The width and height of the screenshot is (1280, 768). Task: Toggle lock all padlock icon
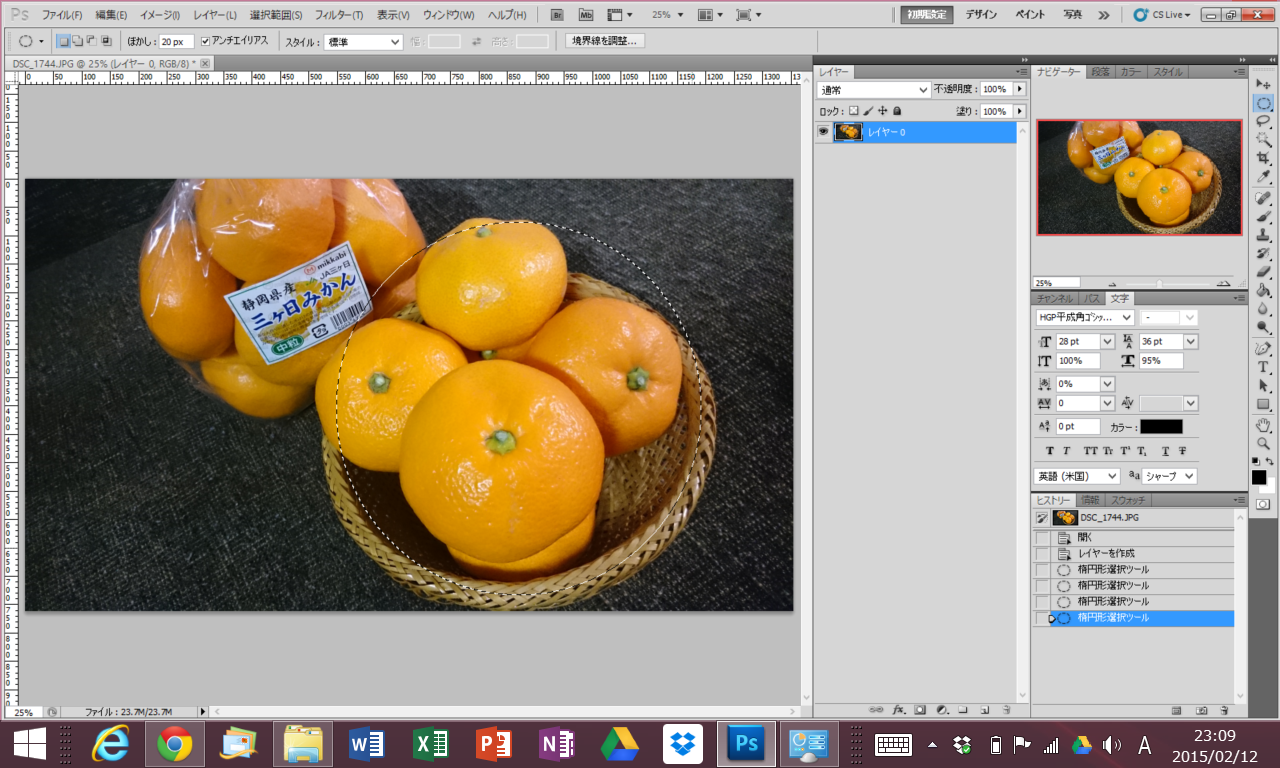[x=897, y=111]
